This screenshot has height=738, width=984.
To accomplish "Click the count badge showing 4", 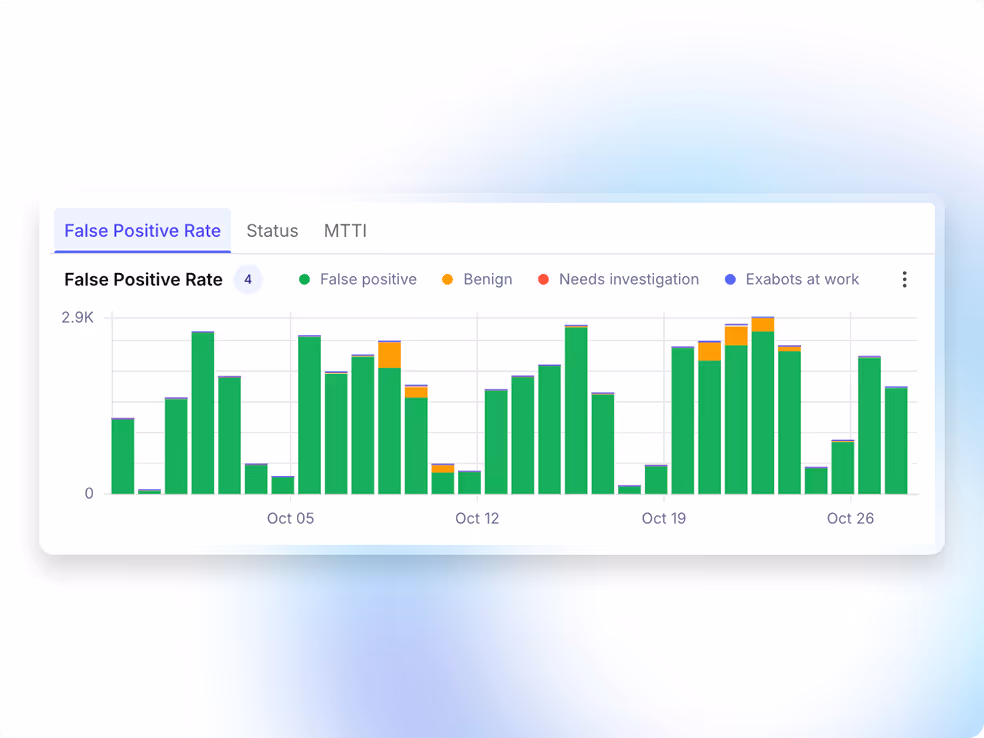I will click(248, 279).
